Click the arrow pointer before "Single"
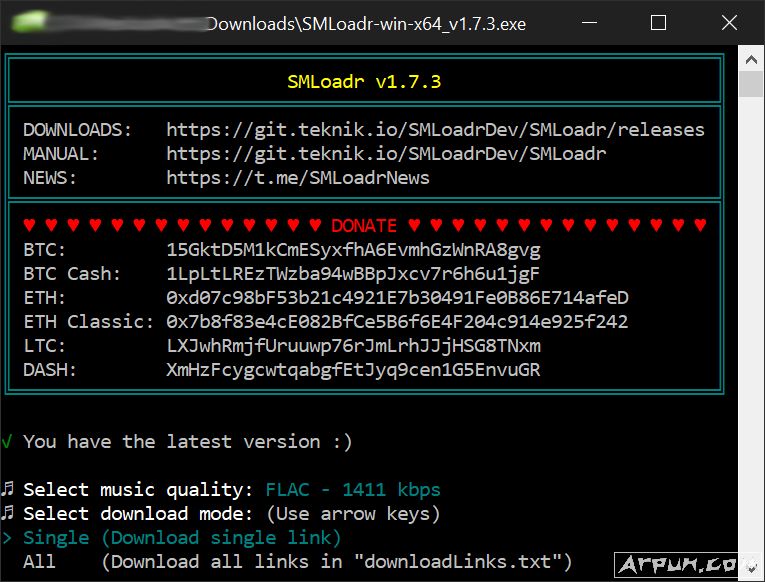 point(7,538)
